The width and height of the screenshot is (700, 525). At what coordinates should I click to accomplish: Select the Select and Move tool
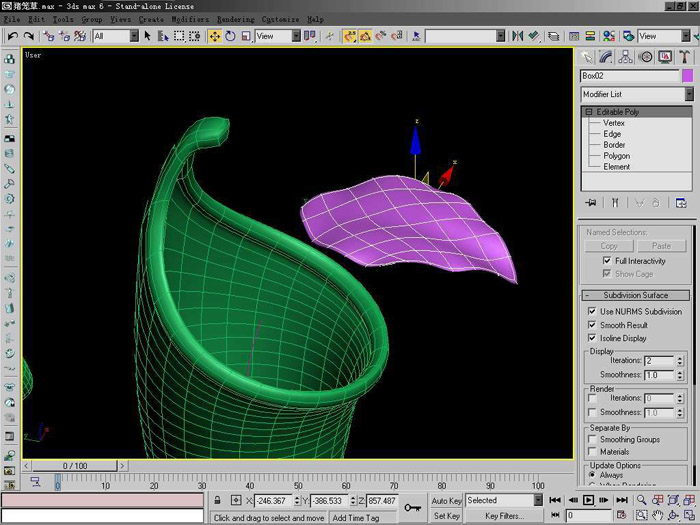point(215,36)
